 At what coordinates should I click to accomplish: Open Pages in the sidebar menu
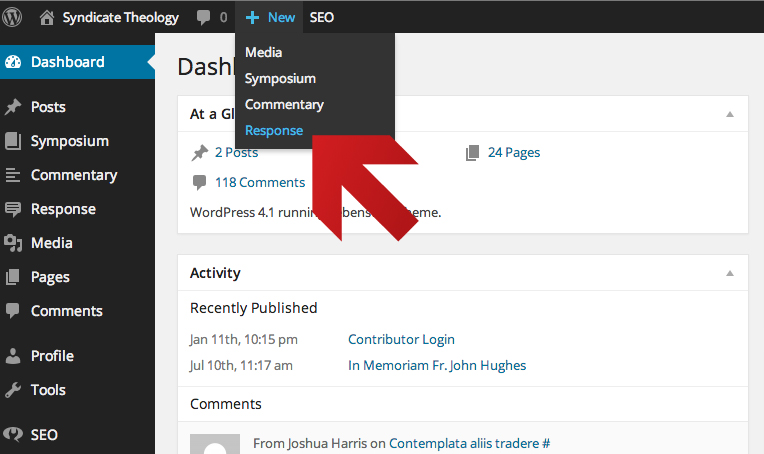tap(50, 277)
